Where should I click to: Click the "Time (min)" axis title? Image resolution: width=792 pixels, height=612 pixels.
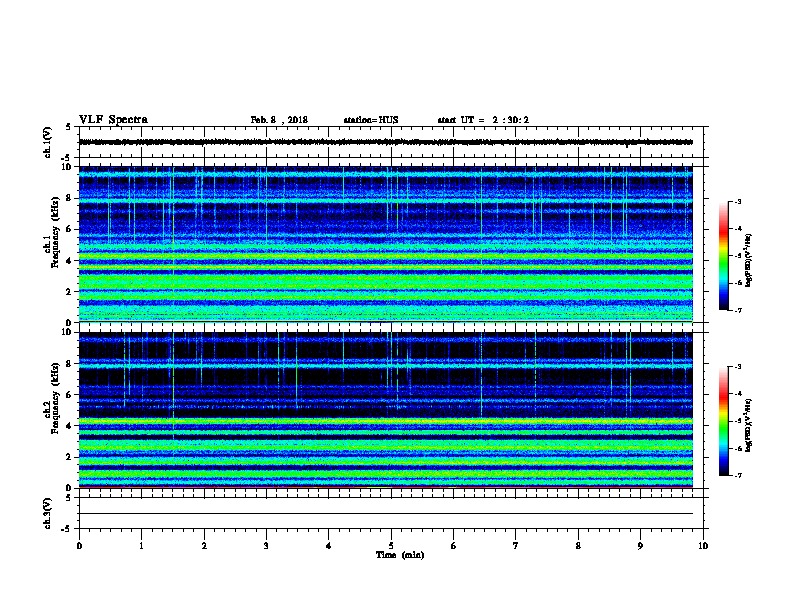[400, 555]
